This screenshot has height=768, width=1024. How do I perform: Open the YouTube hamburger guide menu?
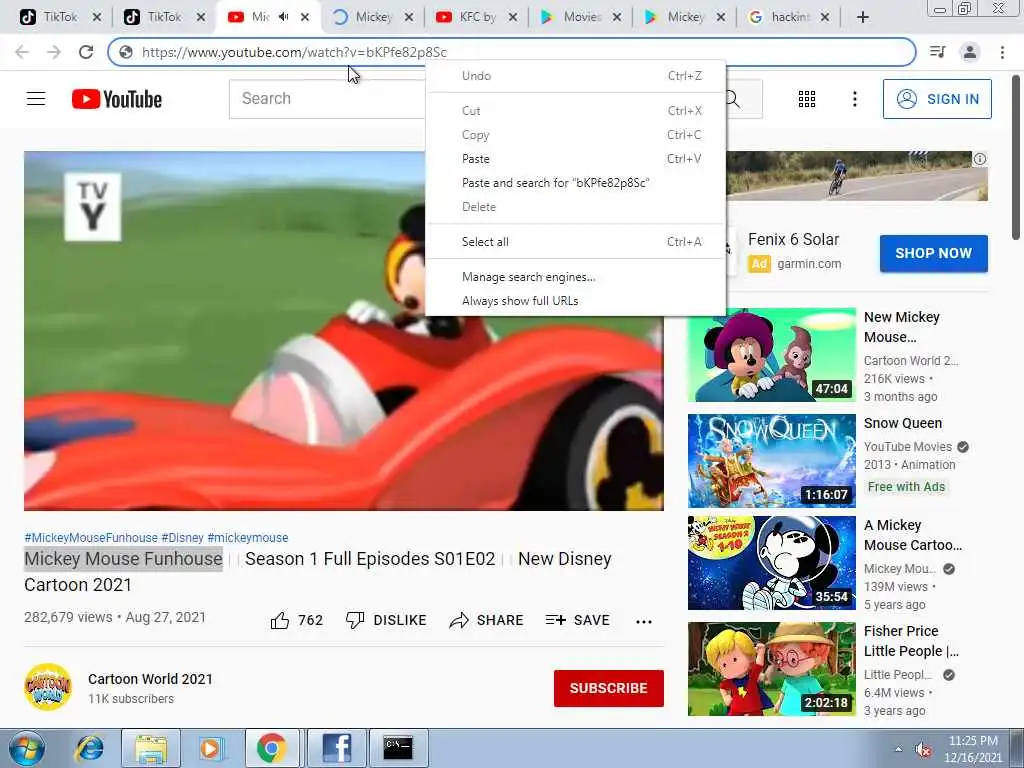[x=36, y=99]
